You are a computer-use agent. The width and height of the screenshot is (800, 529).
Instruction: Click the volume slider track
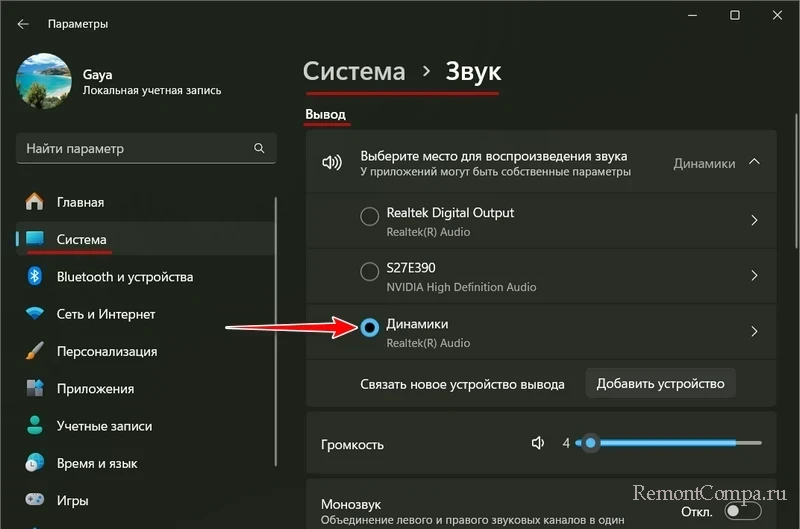coord(680,443)
